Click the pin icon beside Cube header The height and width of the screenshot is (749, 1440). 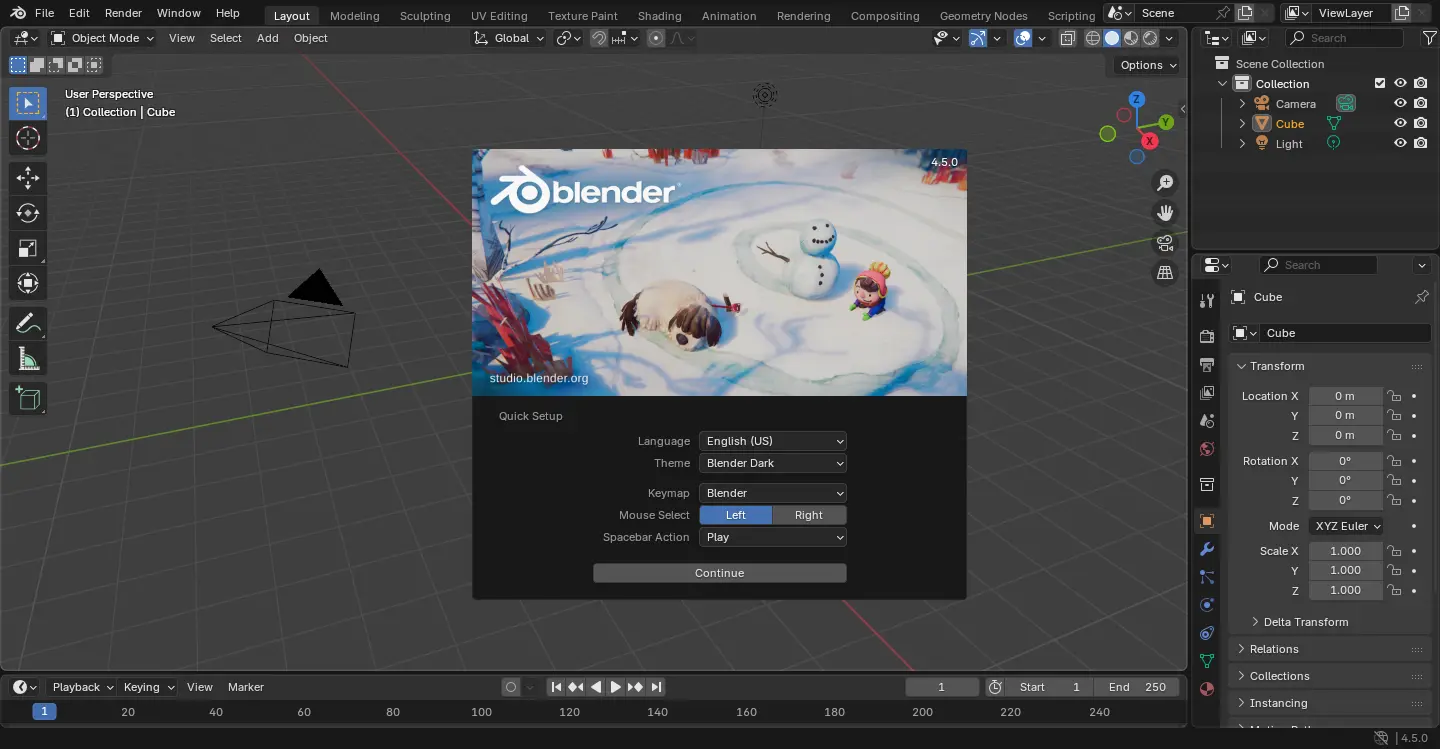click(x=1421, y=297)
